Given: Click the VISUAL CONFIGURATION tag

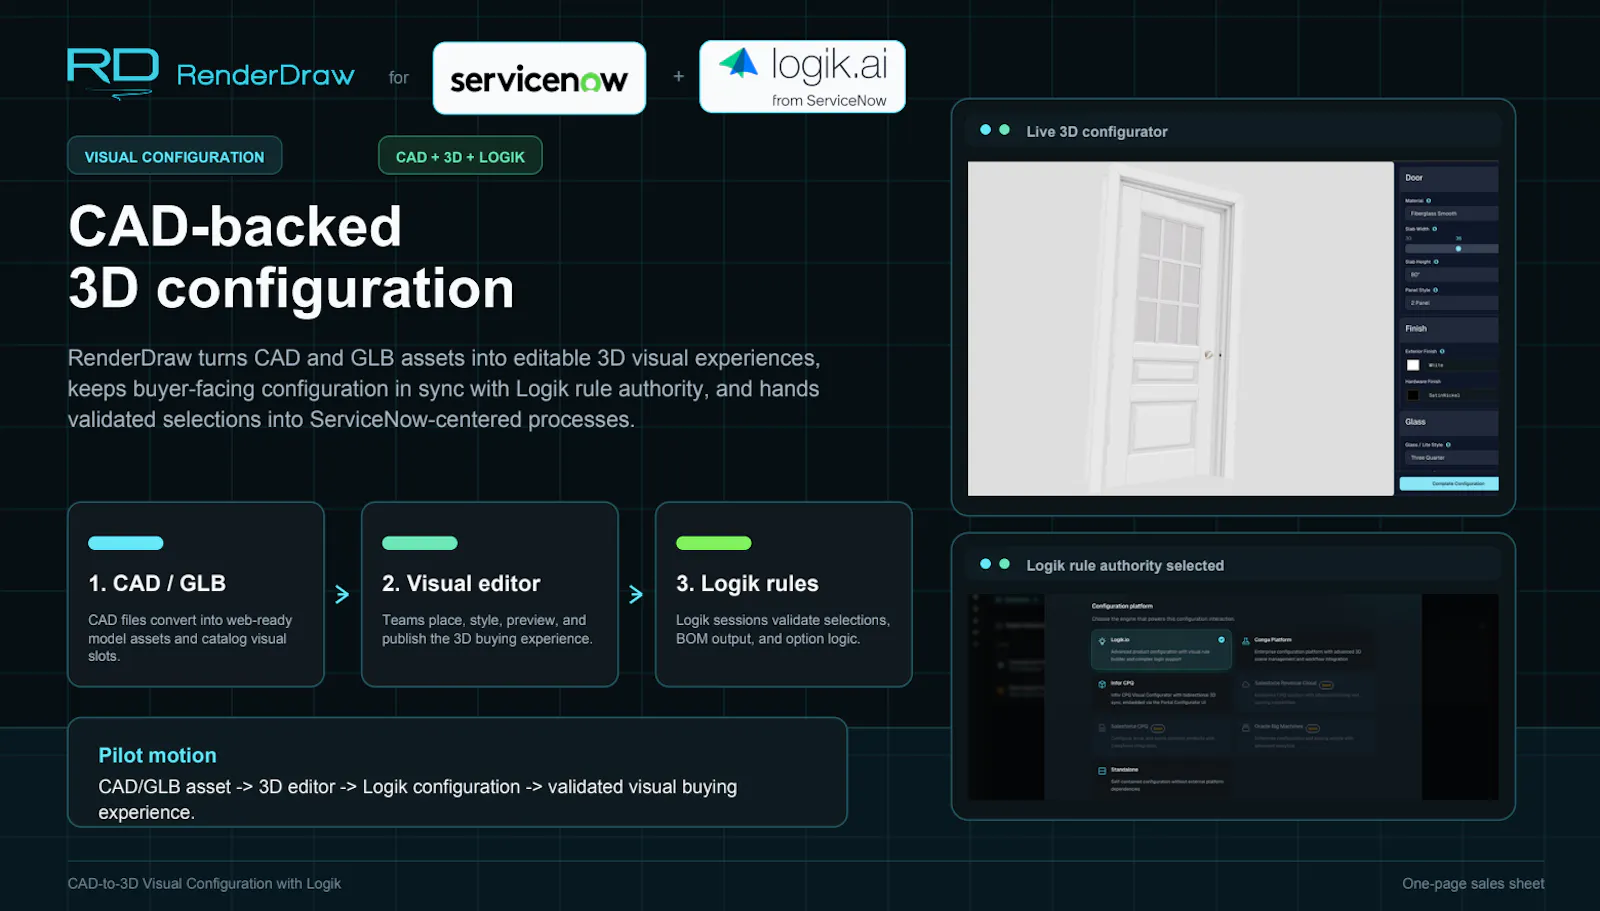Looking at the screenshot, I should point(175,156).
